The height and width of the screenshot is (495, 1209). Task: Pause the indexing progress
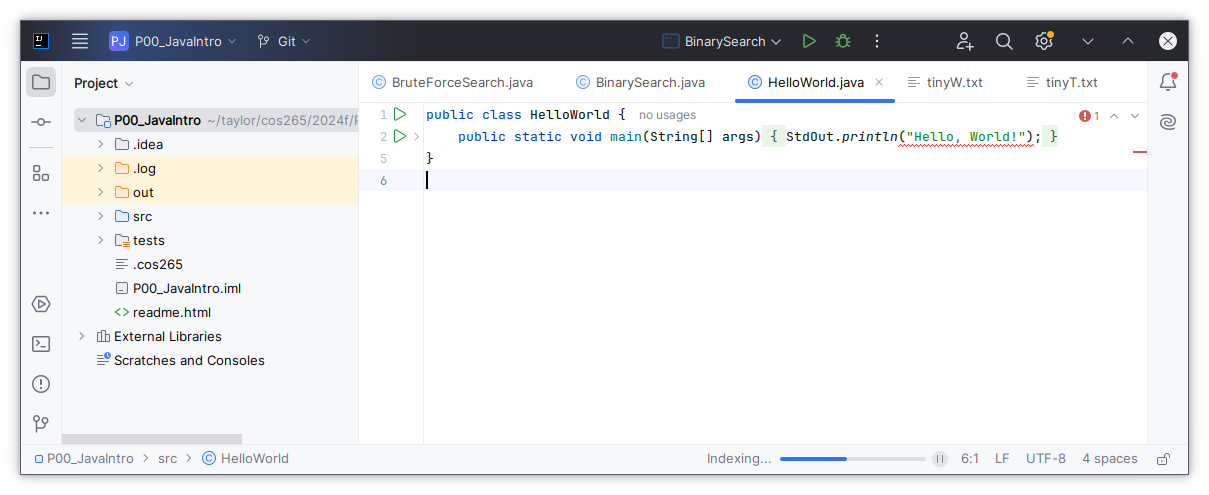(939, 459)
